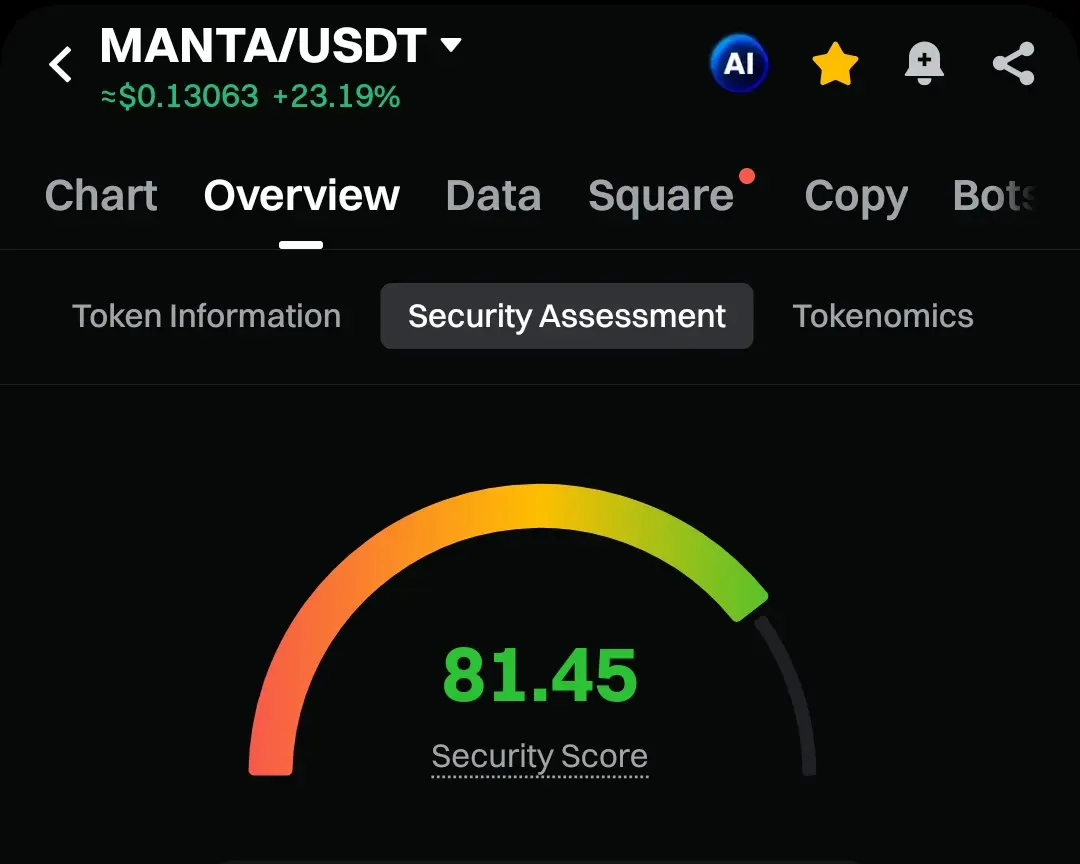
Task: Click the security score gauge arc
Action: point(532,629)
